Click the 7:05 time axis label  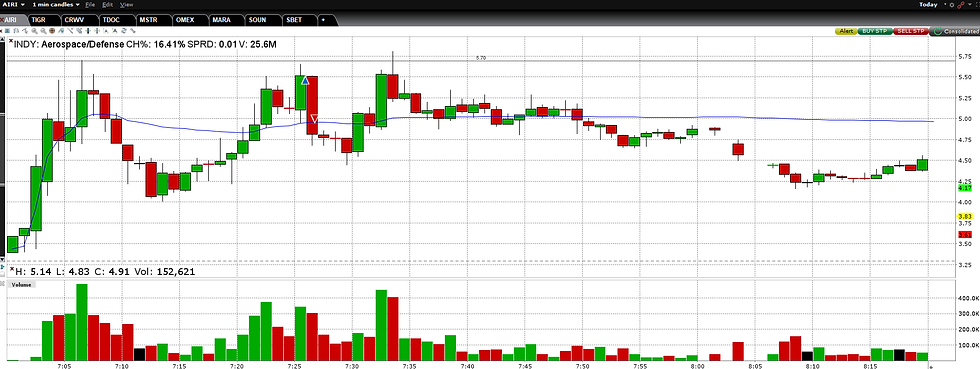pos(64,366)
